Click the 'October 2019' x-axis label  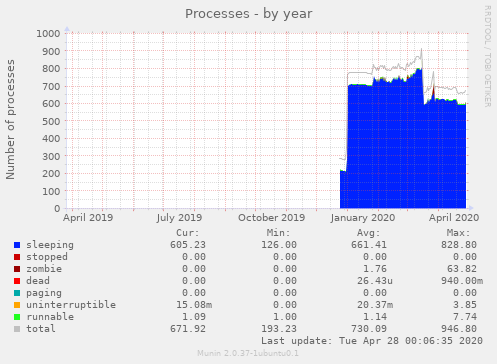coord(271,218)
